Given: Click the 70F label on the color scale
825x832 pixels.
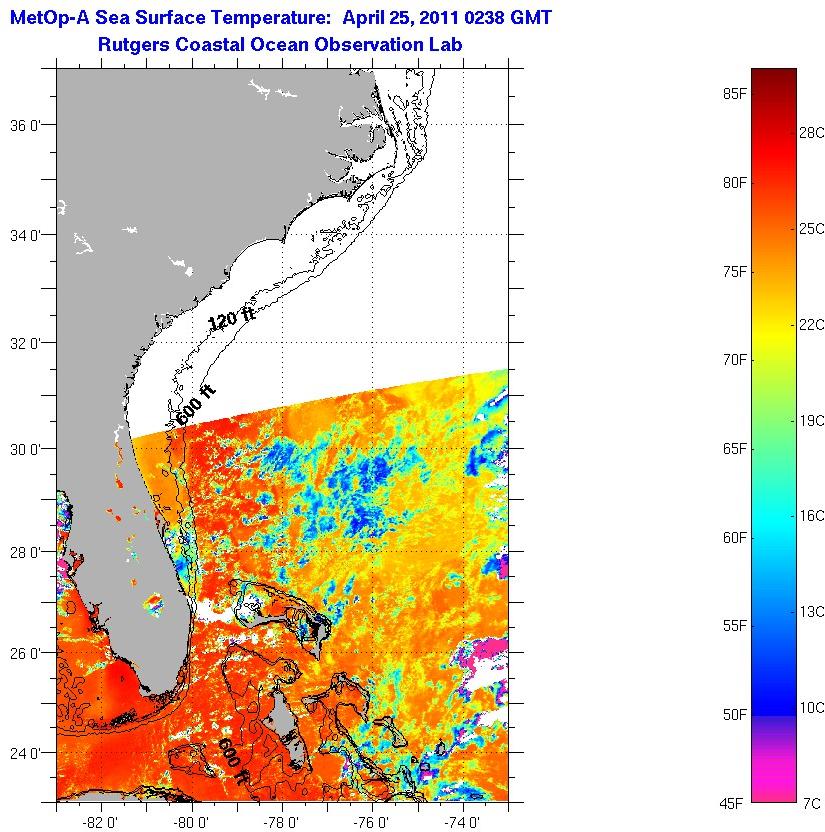Looking at the screenshot, I should [735, 360].
